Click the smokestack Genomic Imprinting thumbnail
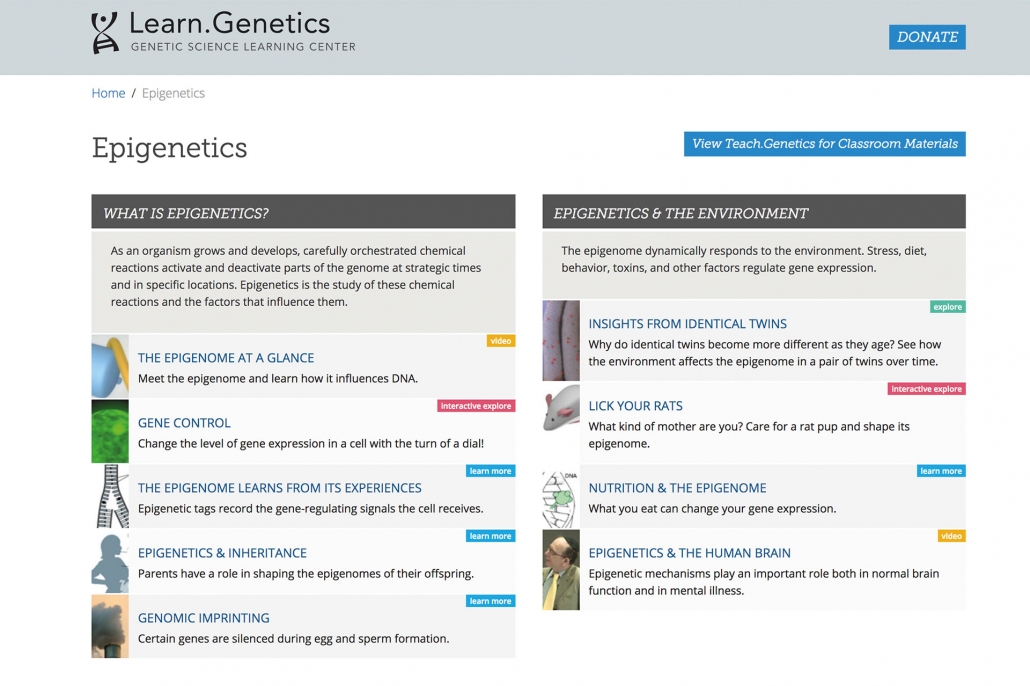Image resolution: width=1030 pixels, height=686 pixels. [x=110, y=626]
